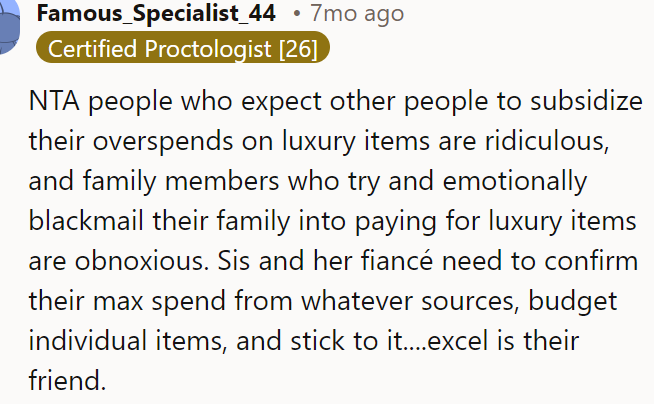The height and width of the screenshot is (404, 654).
Task: Open the Famous_Specialist_44 user profile
Action: [156, 13]
